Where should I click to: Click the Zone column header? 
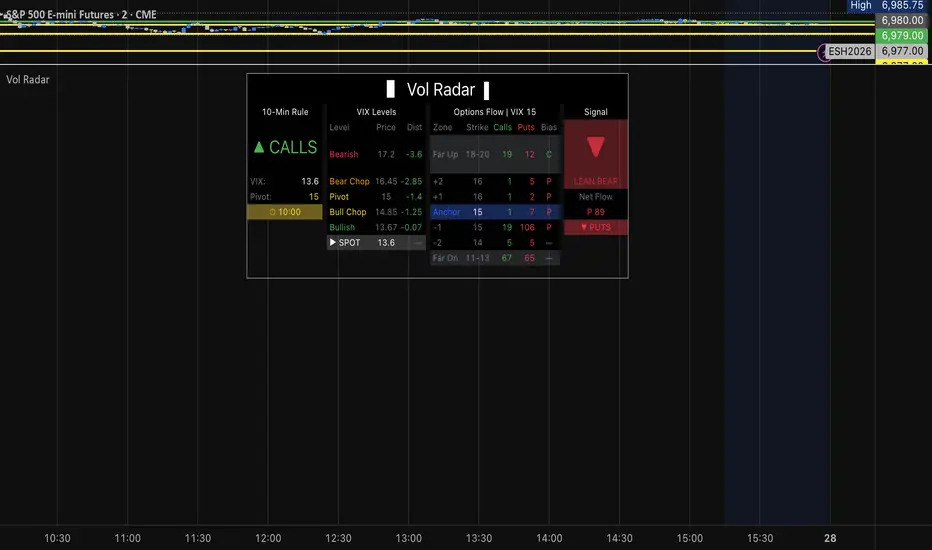(x=442, y=127)
